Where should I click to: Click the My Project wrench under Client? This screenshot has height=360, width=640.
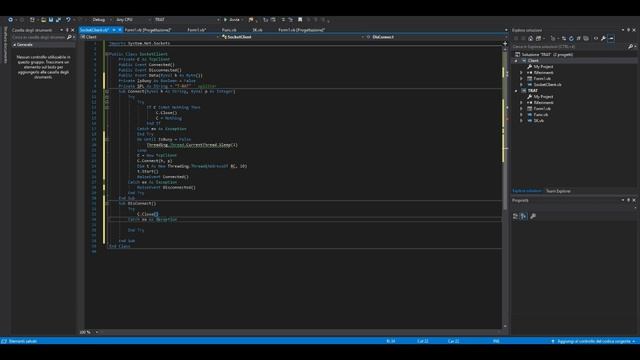pyautogui.click(x=529, y=67)
